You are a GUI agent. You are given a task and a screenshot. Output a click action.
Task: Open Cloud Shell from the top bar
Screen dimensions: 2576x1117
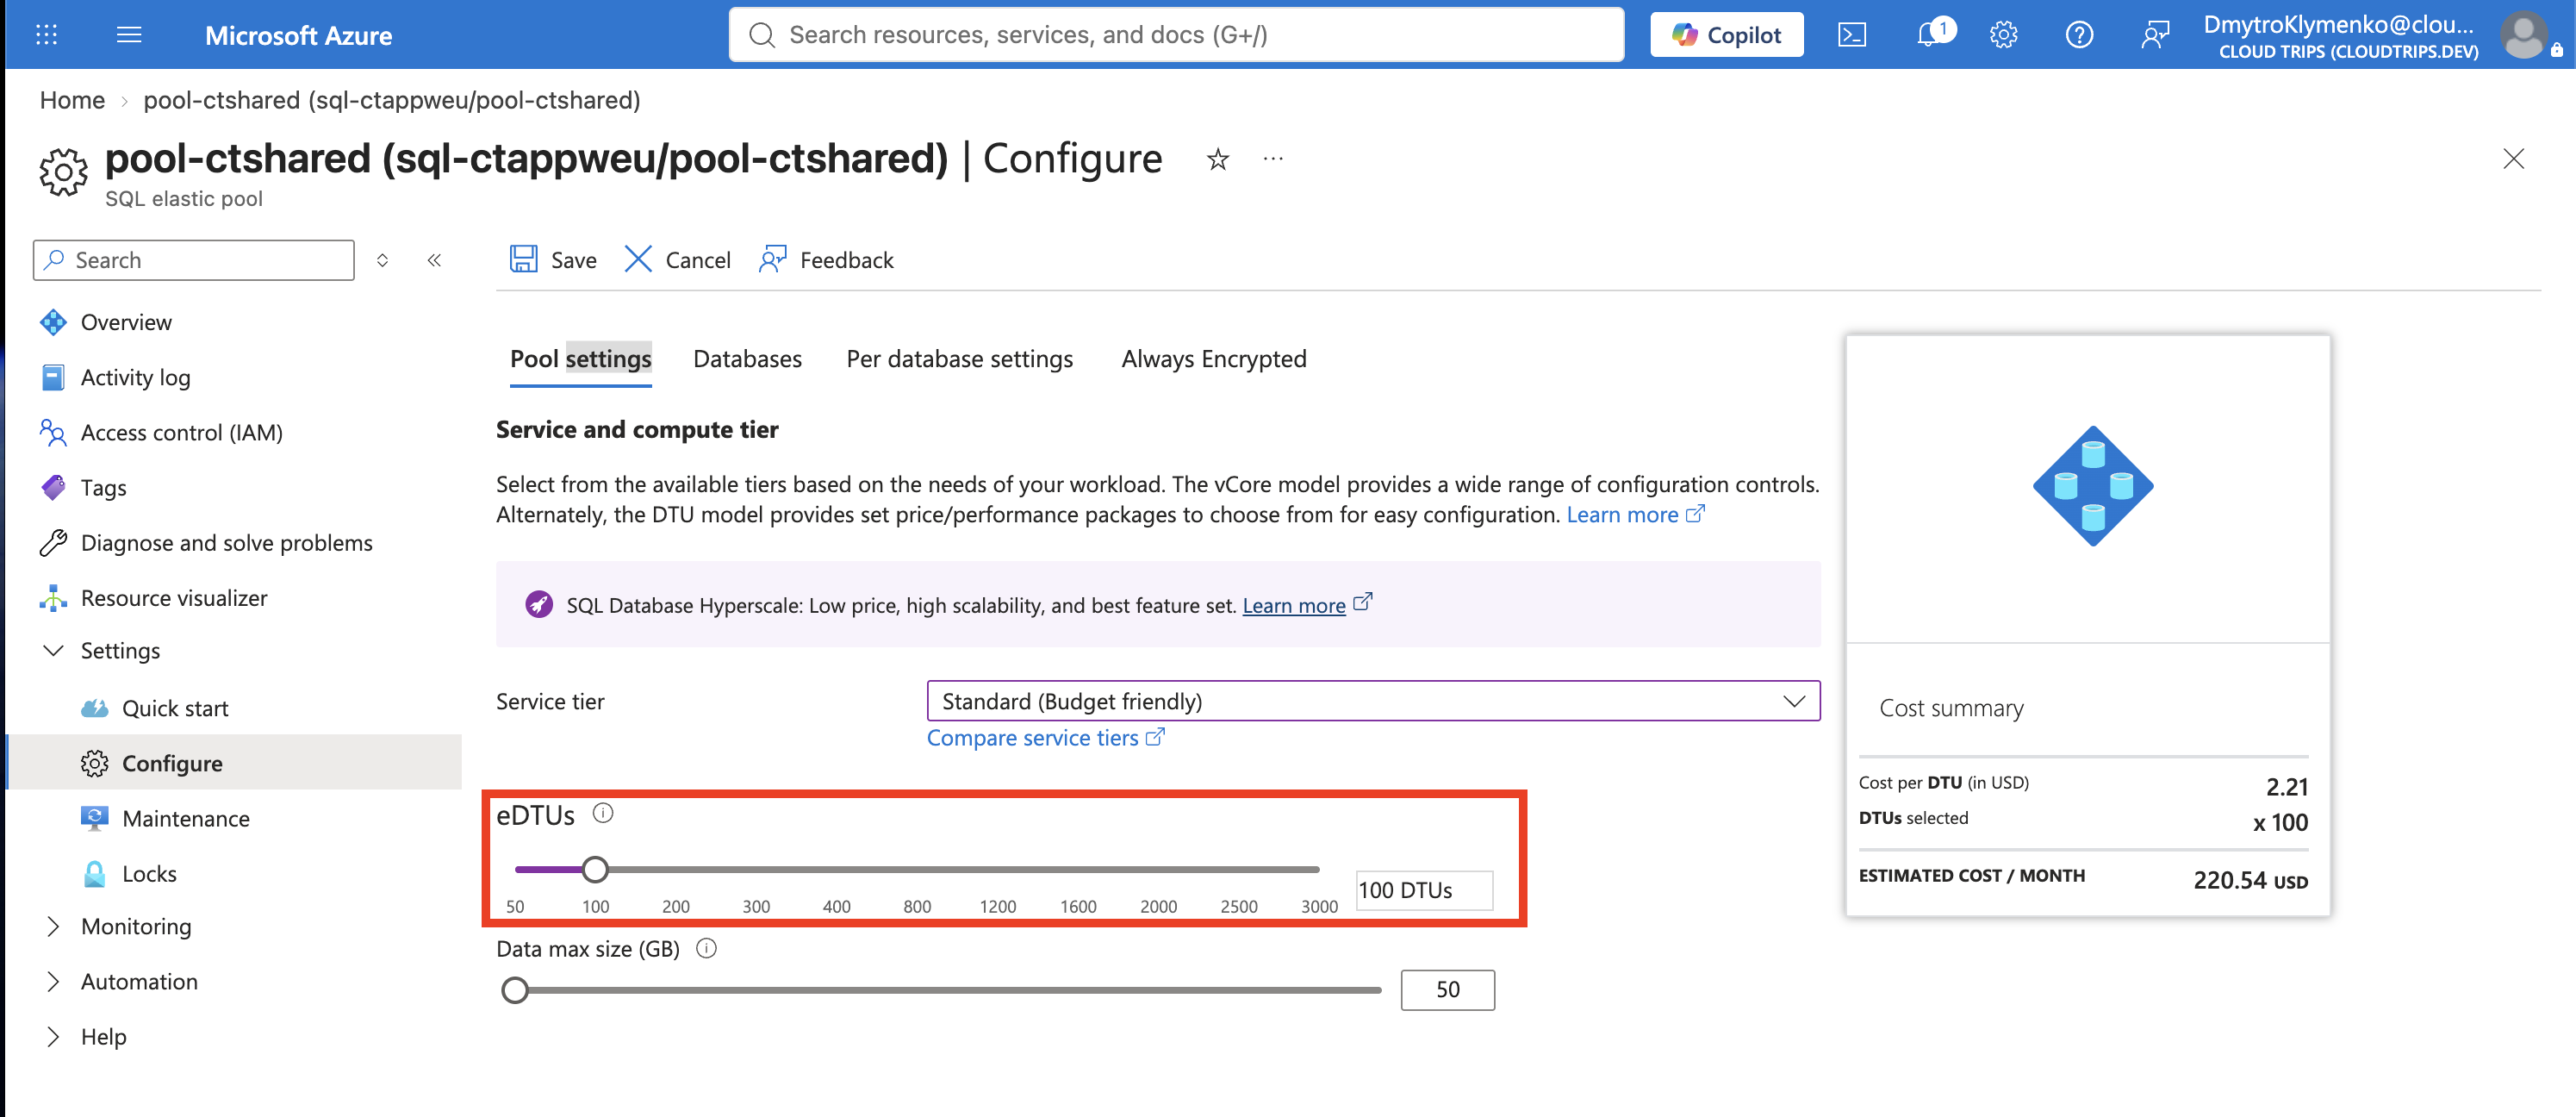coord(1852,35)
